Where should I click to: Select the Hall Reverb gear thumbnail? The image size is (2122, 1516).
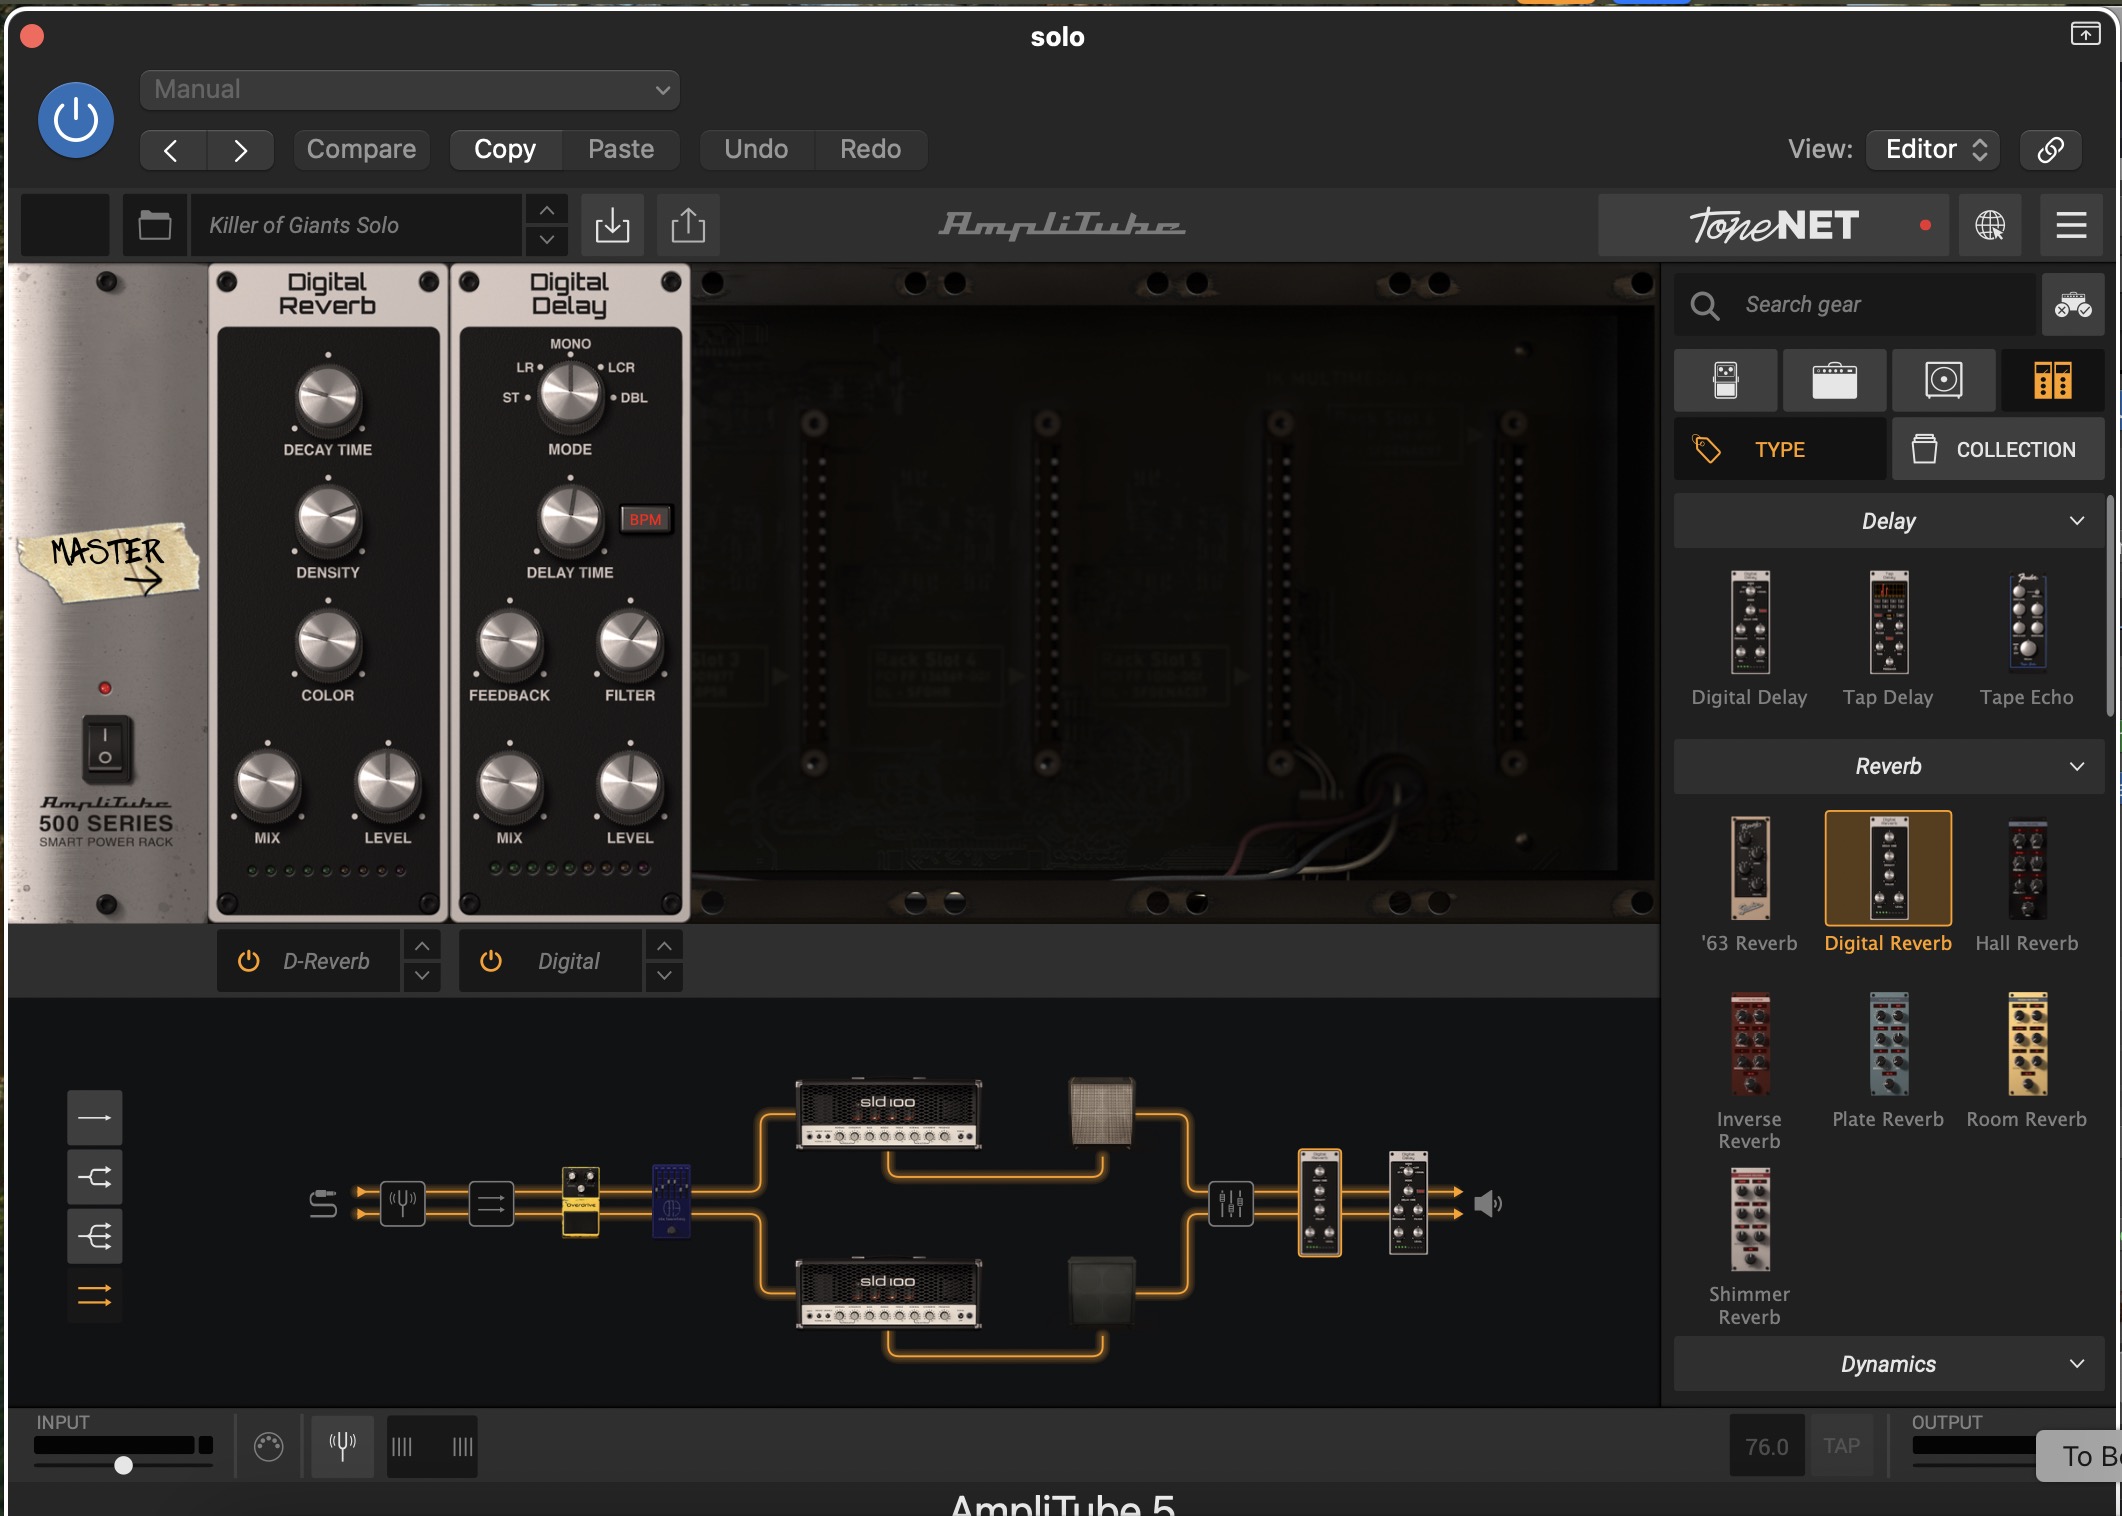pyautogui.click(x=2028, y=868)
